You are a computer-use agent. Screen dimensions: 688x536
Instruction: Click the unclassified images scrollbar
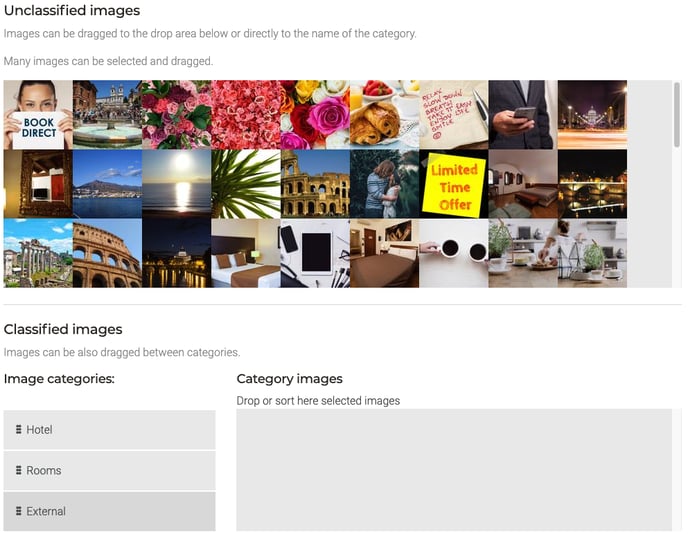pyautogui.click(x=677, y=115)
